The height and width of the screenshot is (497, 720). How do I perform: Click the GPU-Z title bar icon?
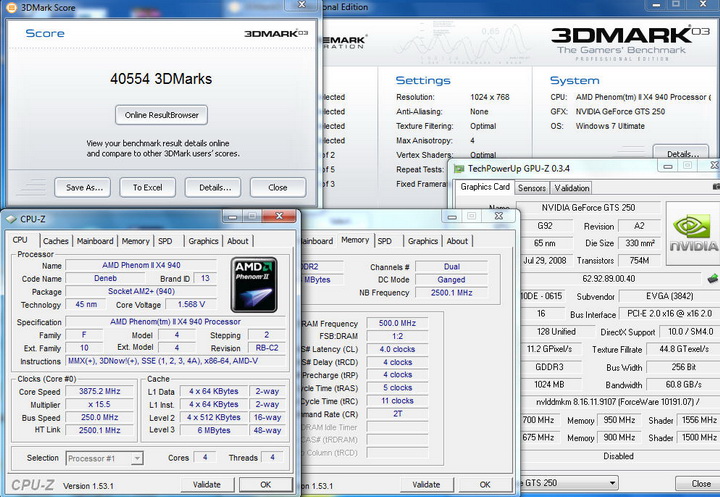click(459, 169)
